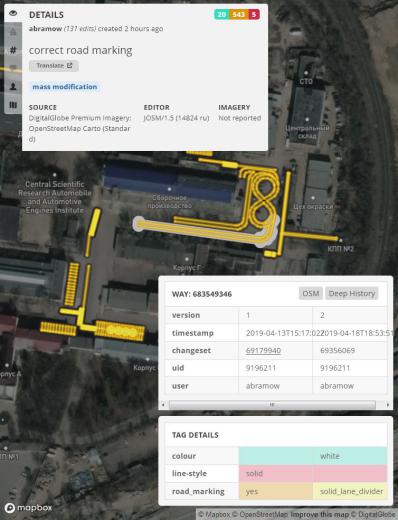Toggle the green 20 created features badge
This screenshot has width=398, height=520.
point(222,14)
